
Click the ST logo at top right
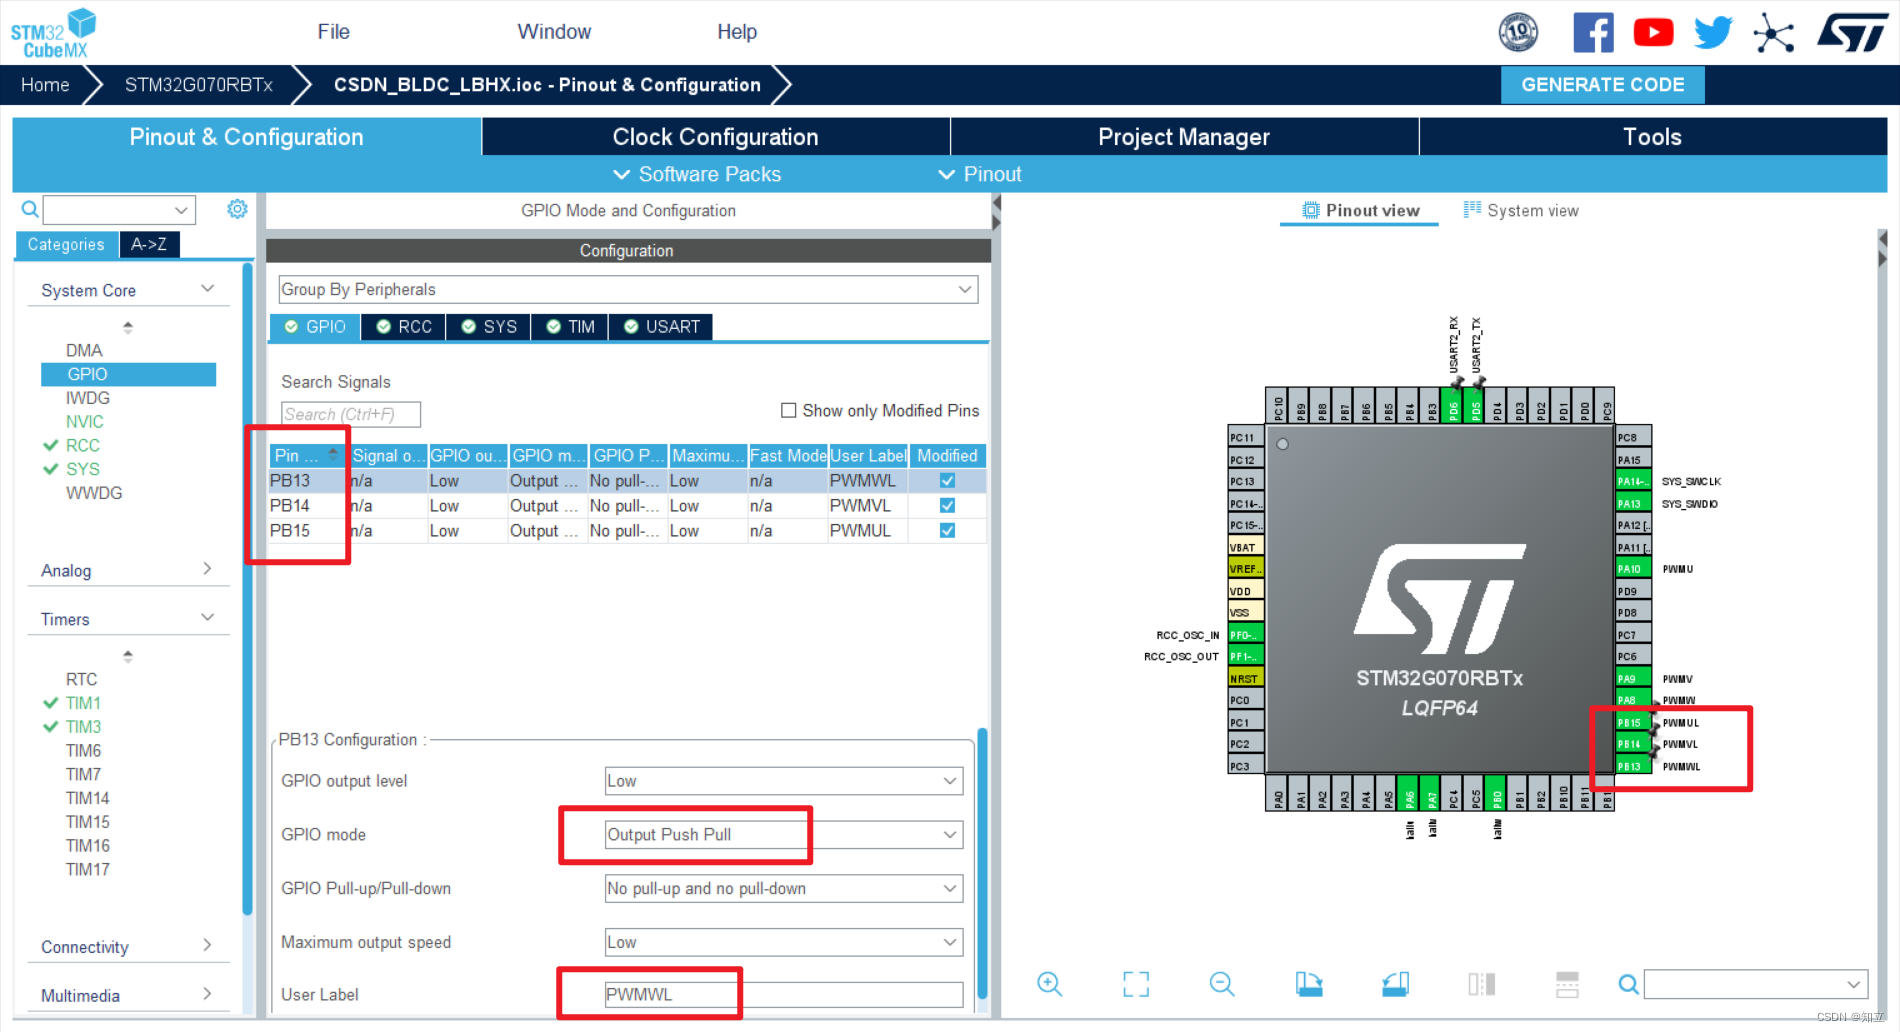1852,32
